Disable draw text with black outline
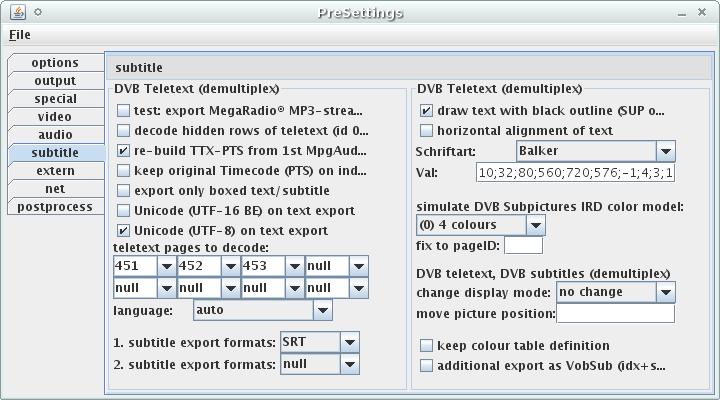Screen dimensions: 720x400 427,110
